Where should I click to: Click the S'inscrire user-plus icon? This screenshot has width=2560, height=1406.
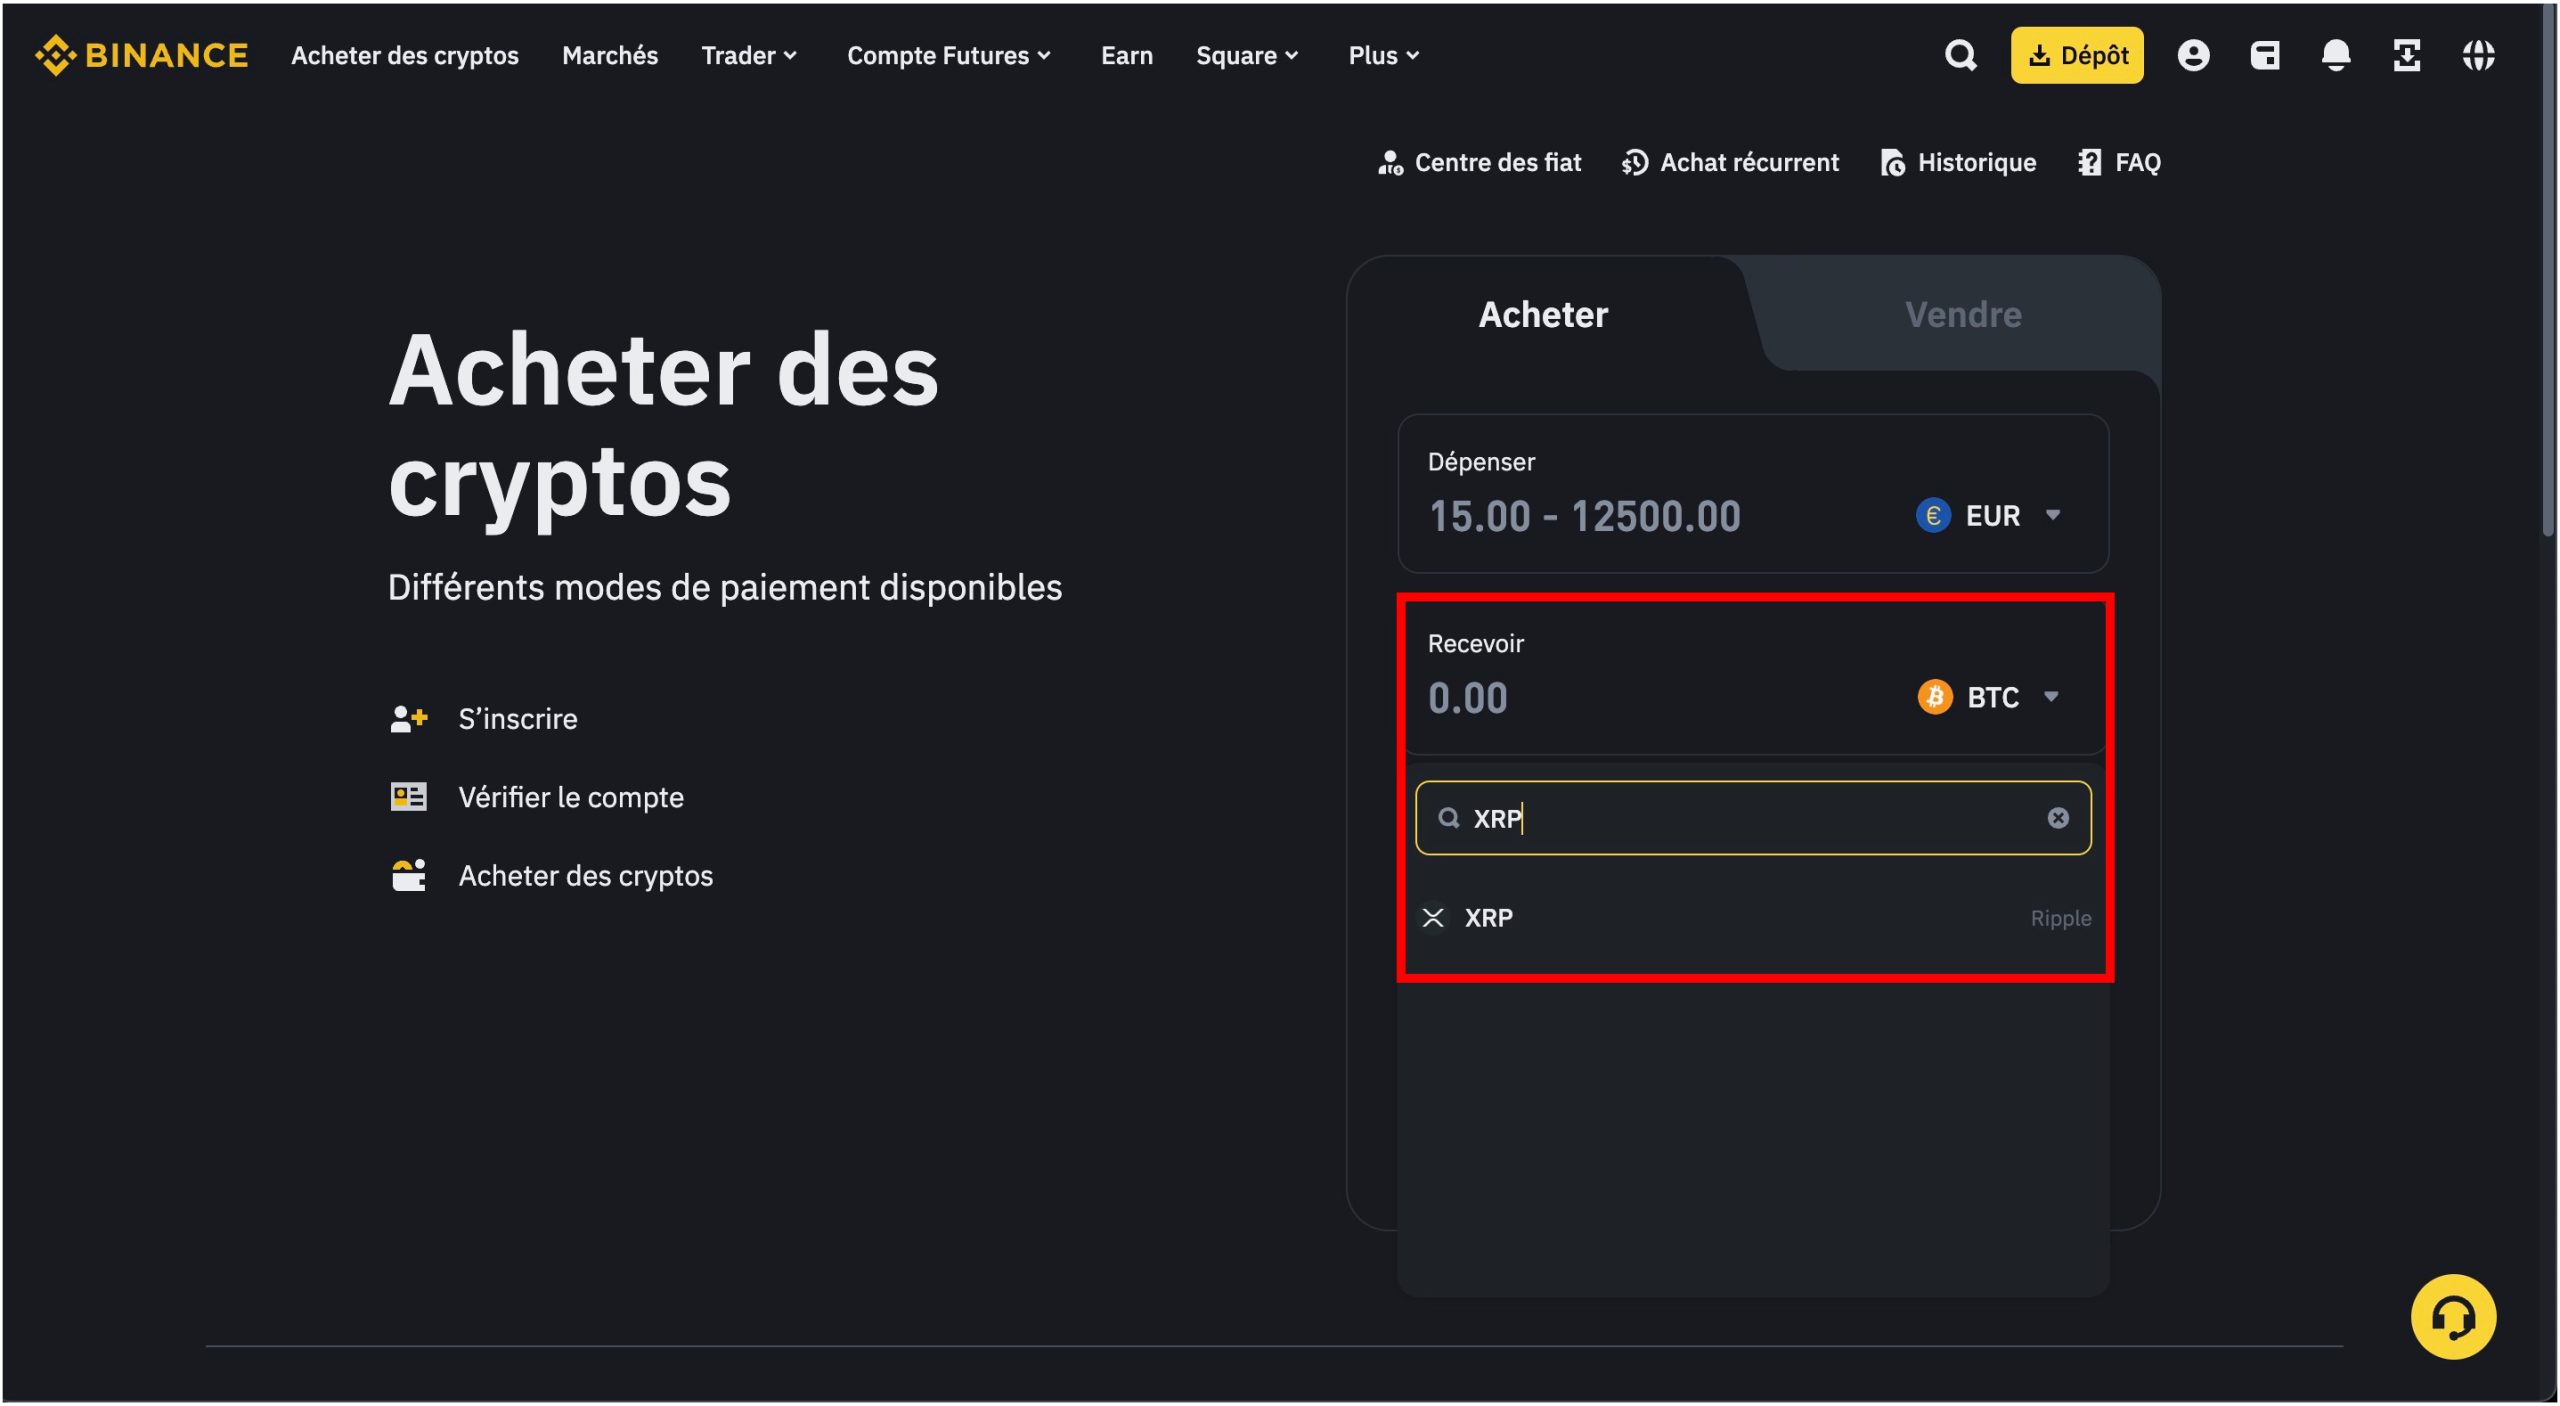point(408,719)
